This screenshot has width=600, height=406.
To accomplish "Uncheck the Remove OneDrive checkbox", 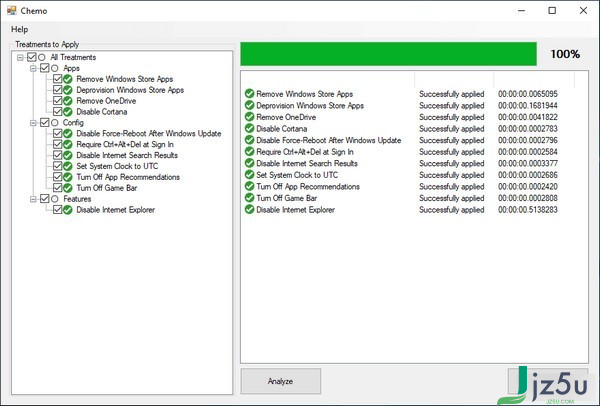I will 57,101.
